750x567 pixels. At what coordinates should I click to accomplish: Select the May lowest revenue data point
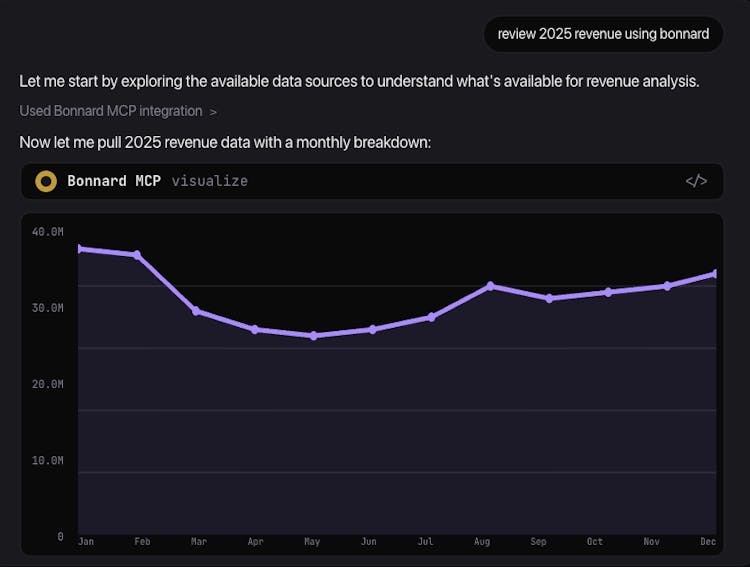(313, 336)
